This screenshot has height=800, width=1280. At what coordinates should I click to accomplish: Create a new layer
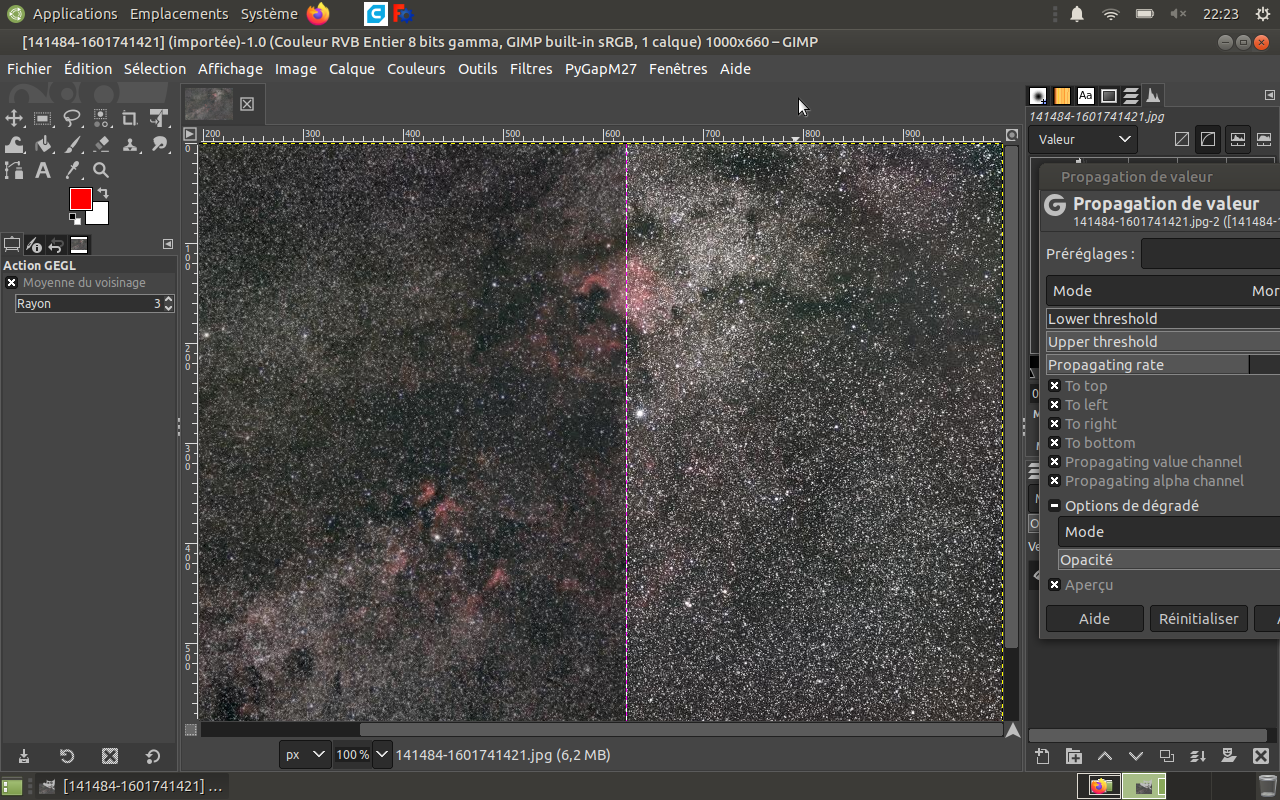coord(1042,756)
